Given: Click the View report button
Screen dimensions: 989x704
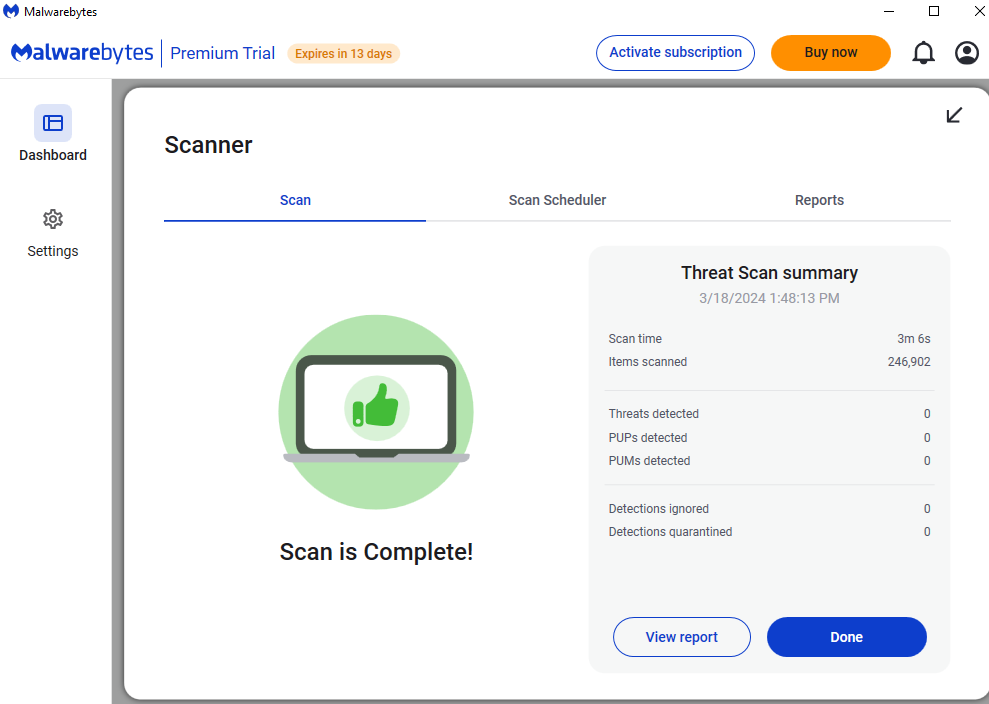Looking at the screenshot, I should 682,637.
